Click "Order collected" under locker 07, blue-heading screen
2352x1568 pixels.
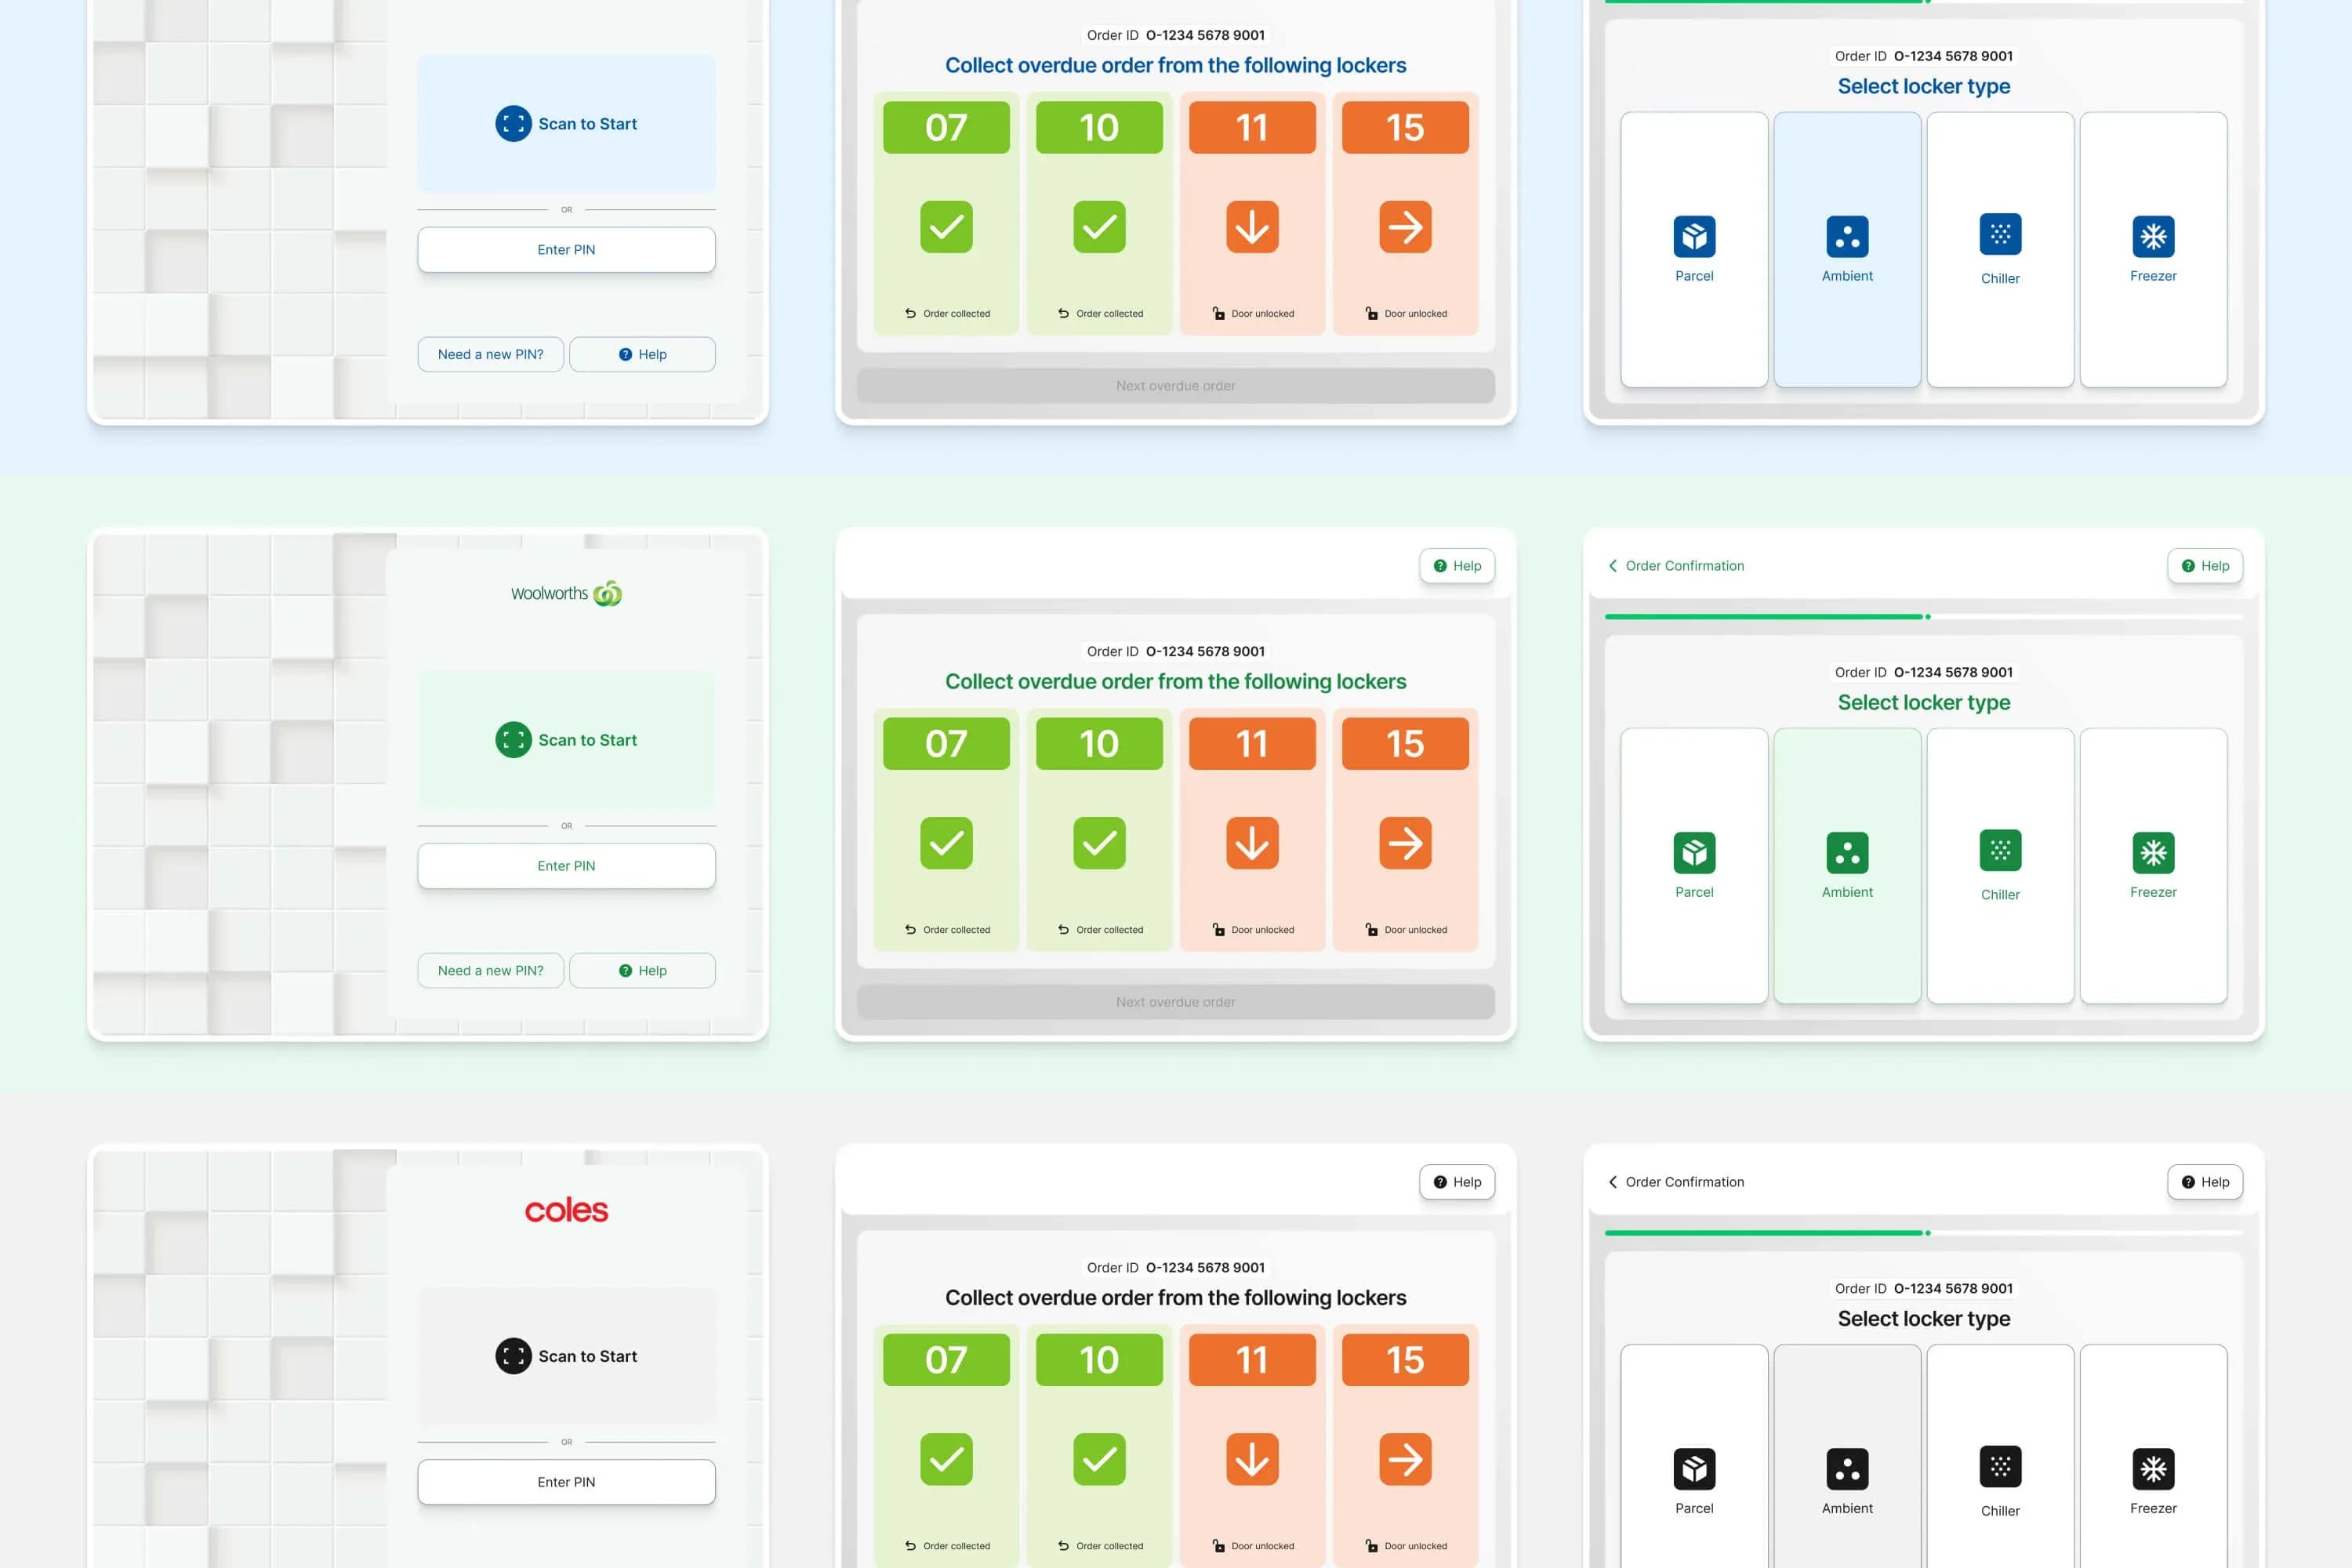click(956, 314)
